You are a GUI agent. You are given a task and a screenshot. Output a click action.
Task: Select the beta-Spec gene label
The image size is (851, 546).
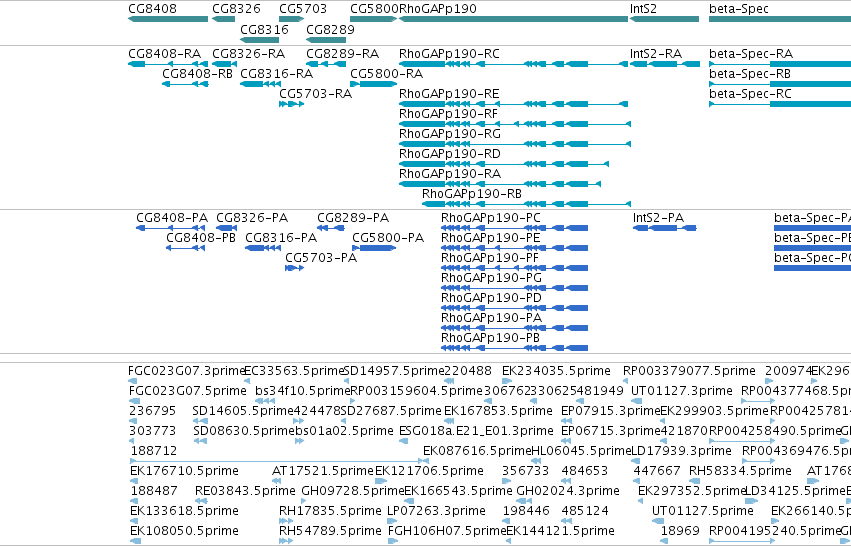(x=739, y=9)
